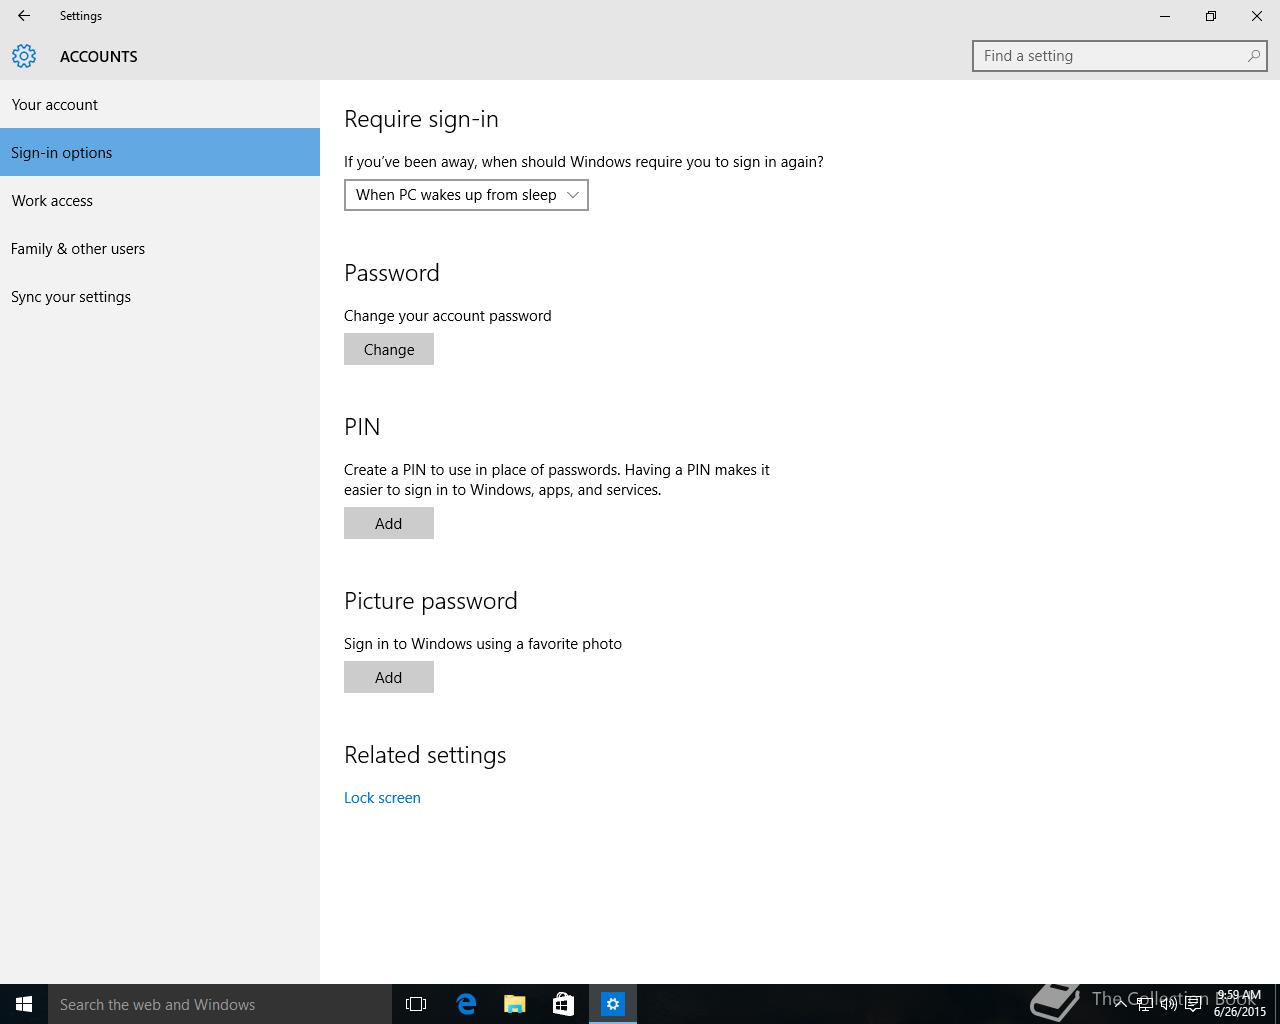Click the Require sign-in heading
1280x1024 pixels.
[x=421, y=119]
